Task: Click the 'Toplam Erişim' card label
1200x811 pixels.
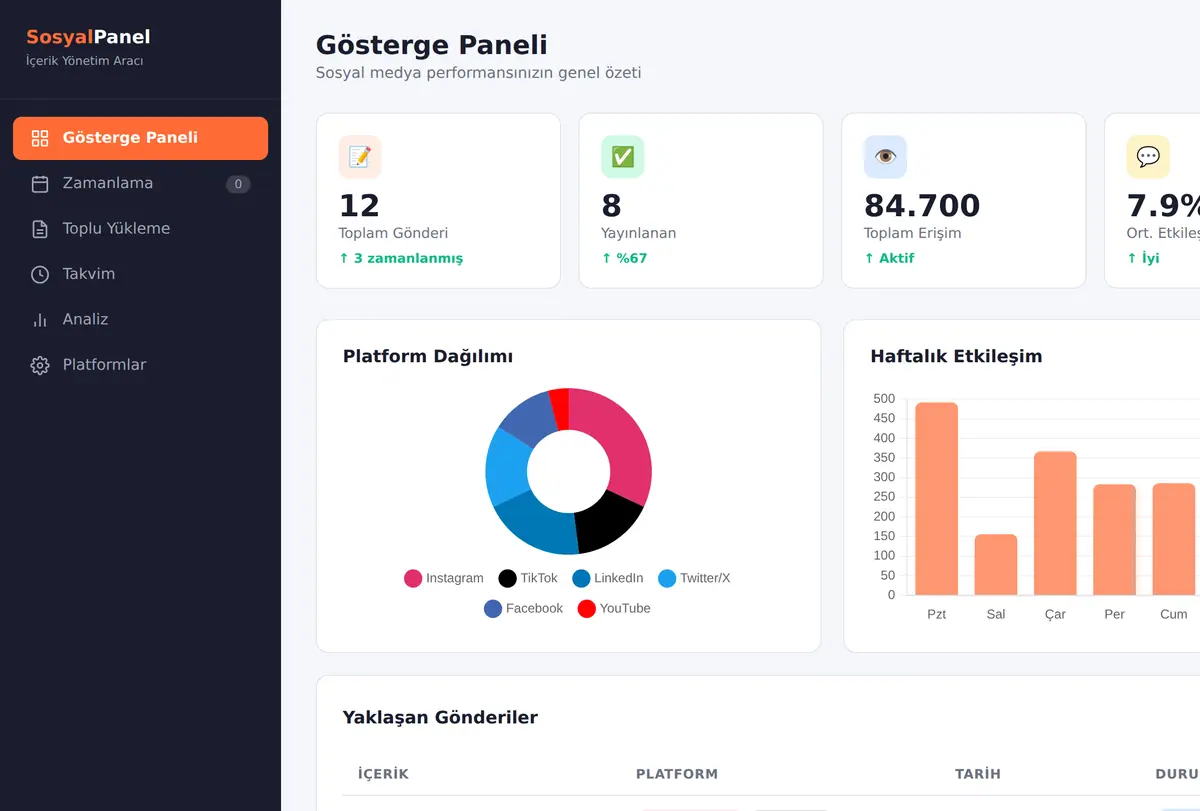Action: [x=913, y=233]
